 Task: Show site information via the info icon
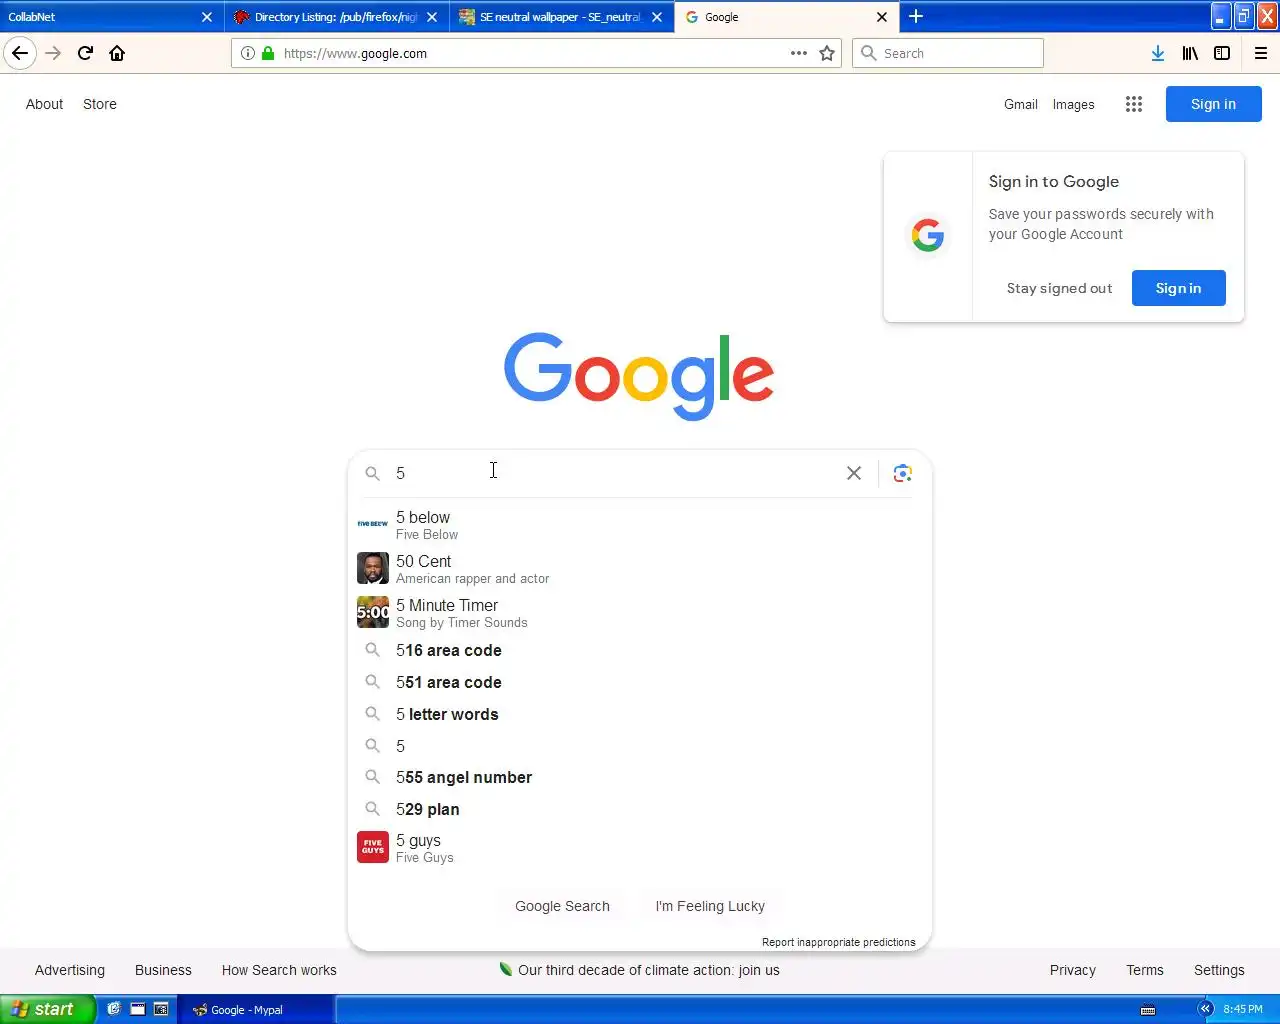point(247,53)
